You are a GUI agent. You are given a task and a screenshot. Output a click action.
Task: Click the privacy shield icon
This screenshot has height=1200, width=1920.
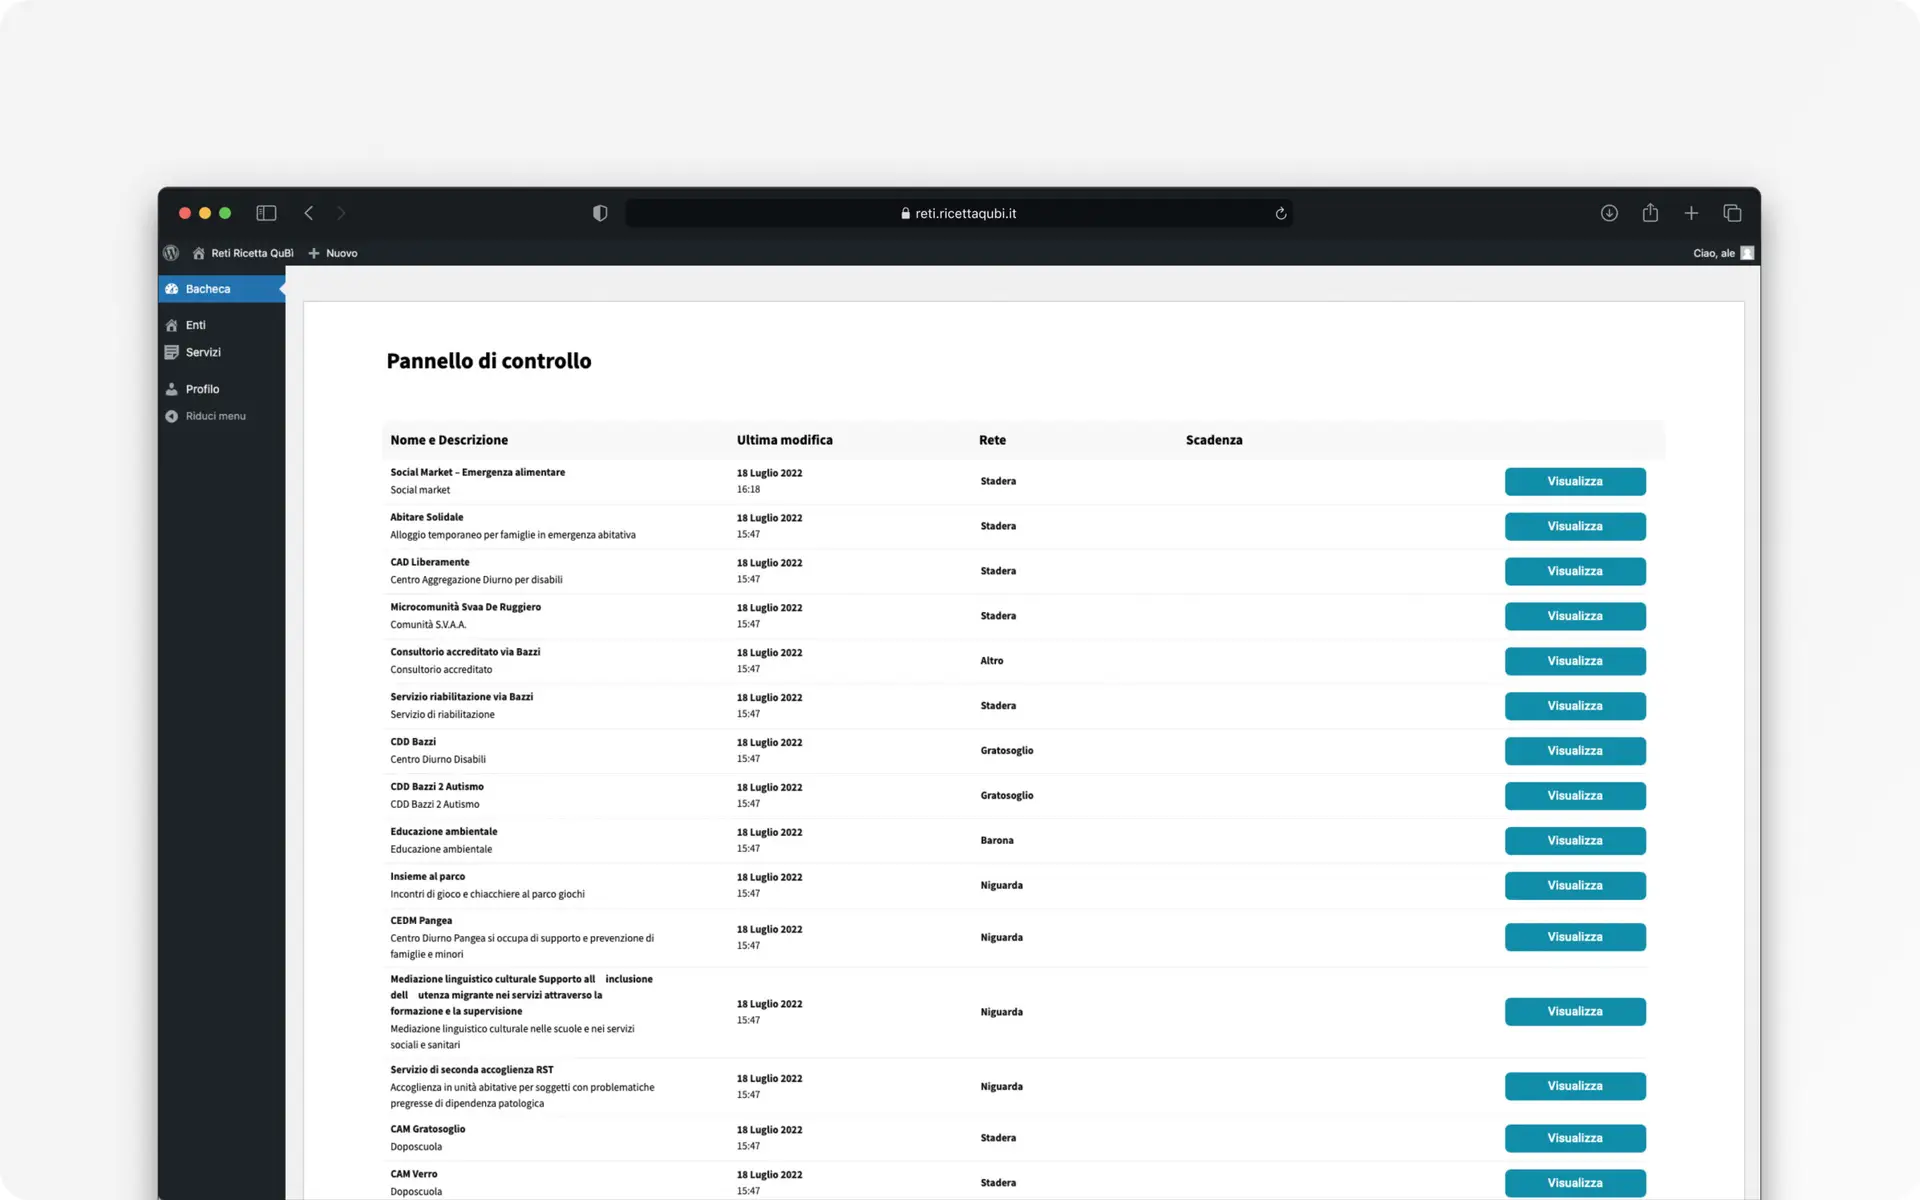click(600, 213)
